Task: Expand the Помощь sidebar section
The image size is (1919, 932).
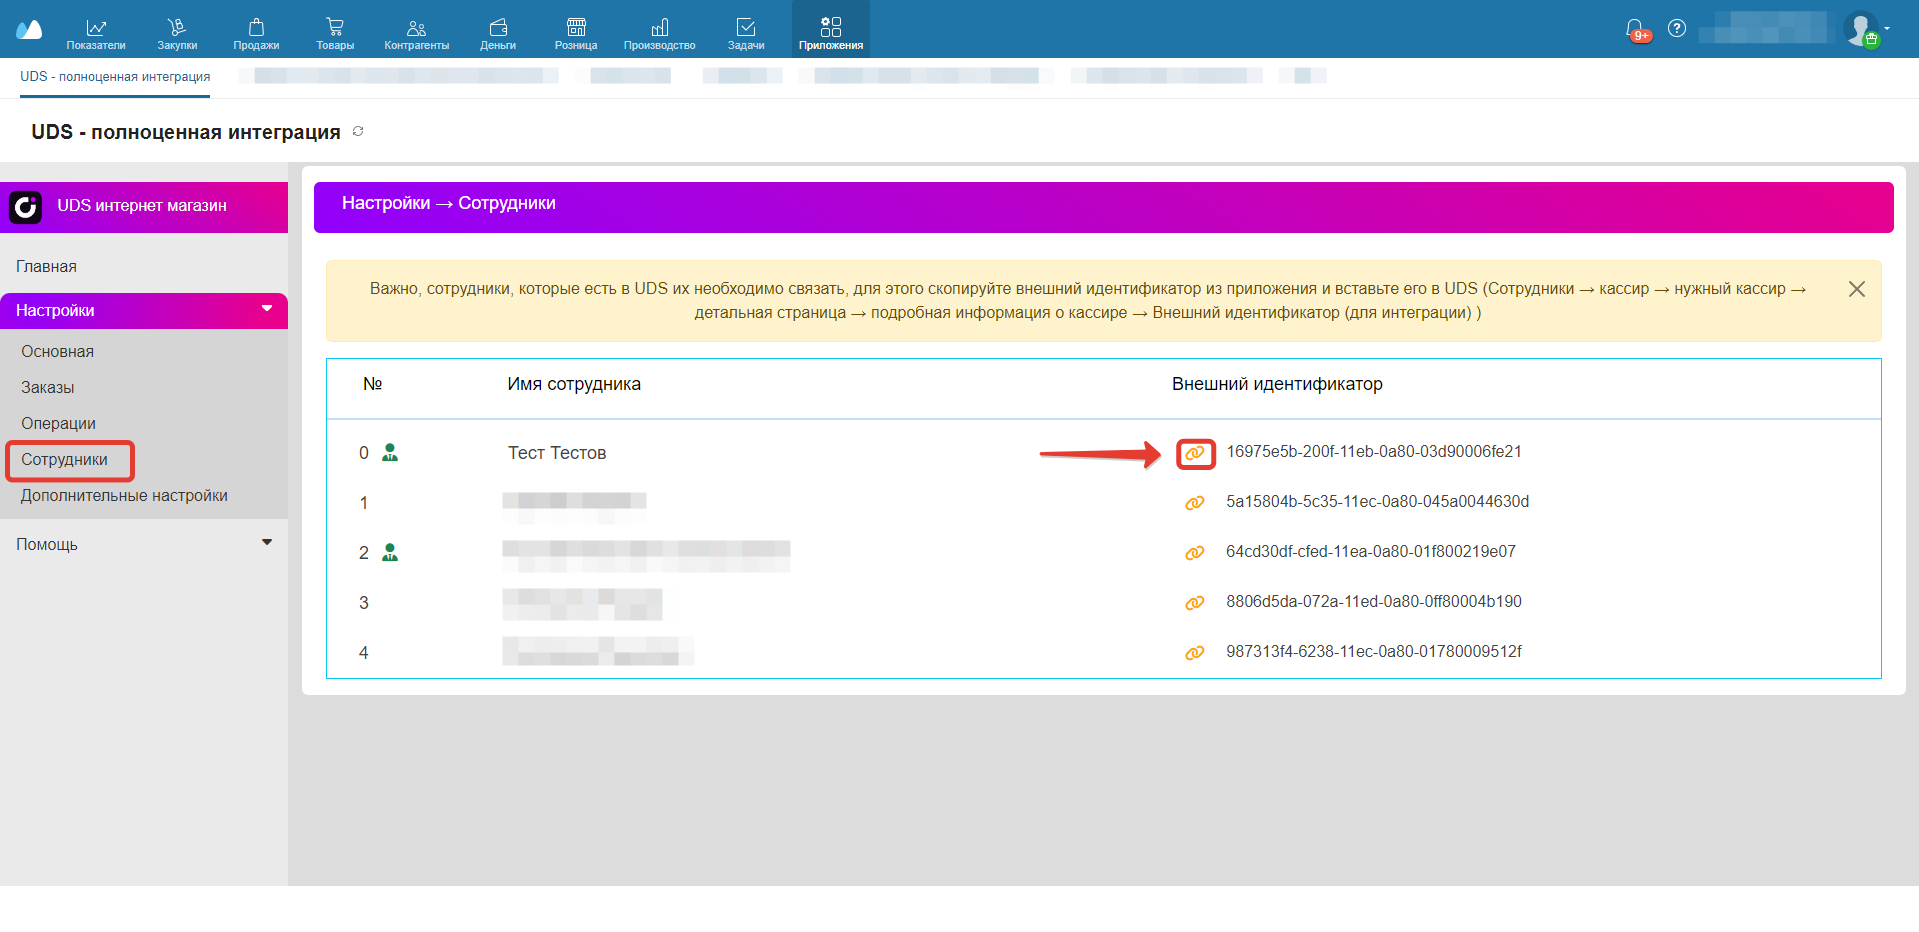Action: (267, 543)
